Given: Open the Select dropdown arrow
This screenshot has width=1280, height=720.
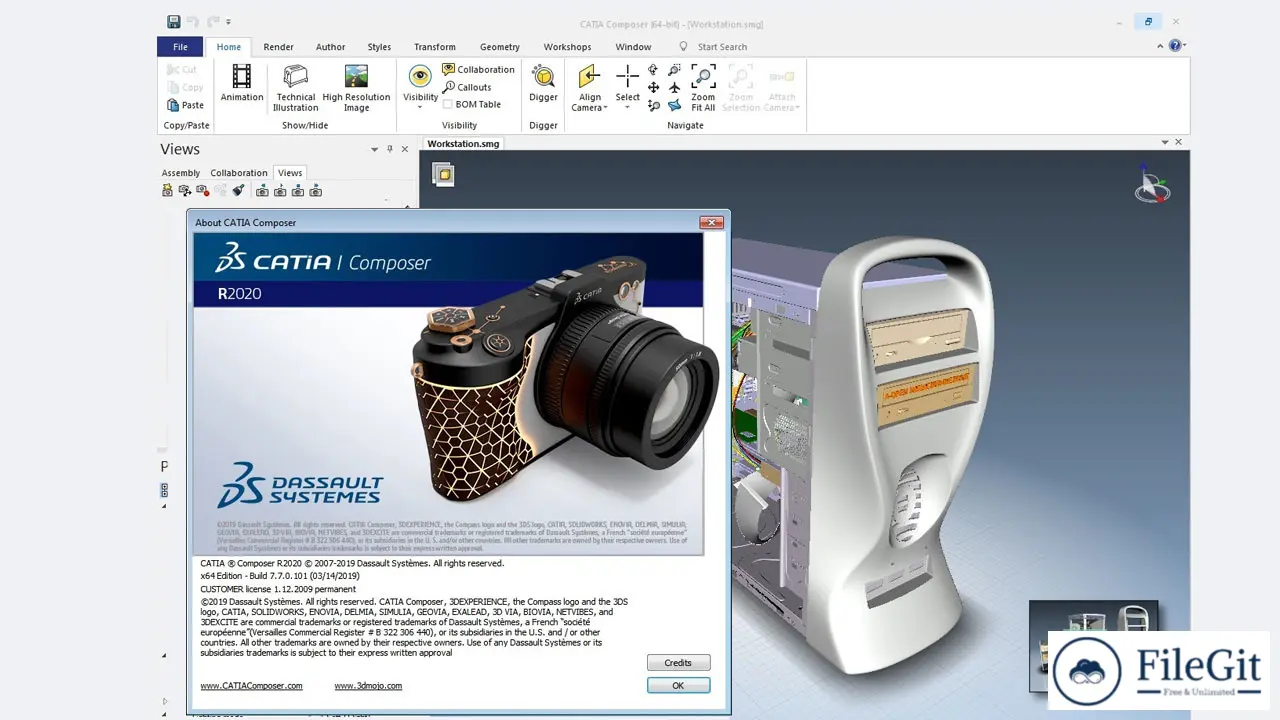Looking at the screenshot, I should pyautogui.click(x=627, y=107).
